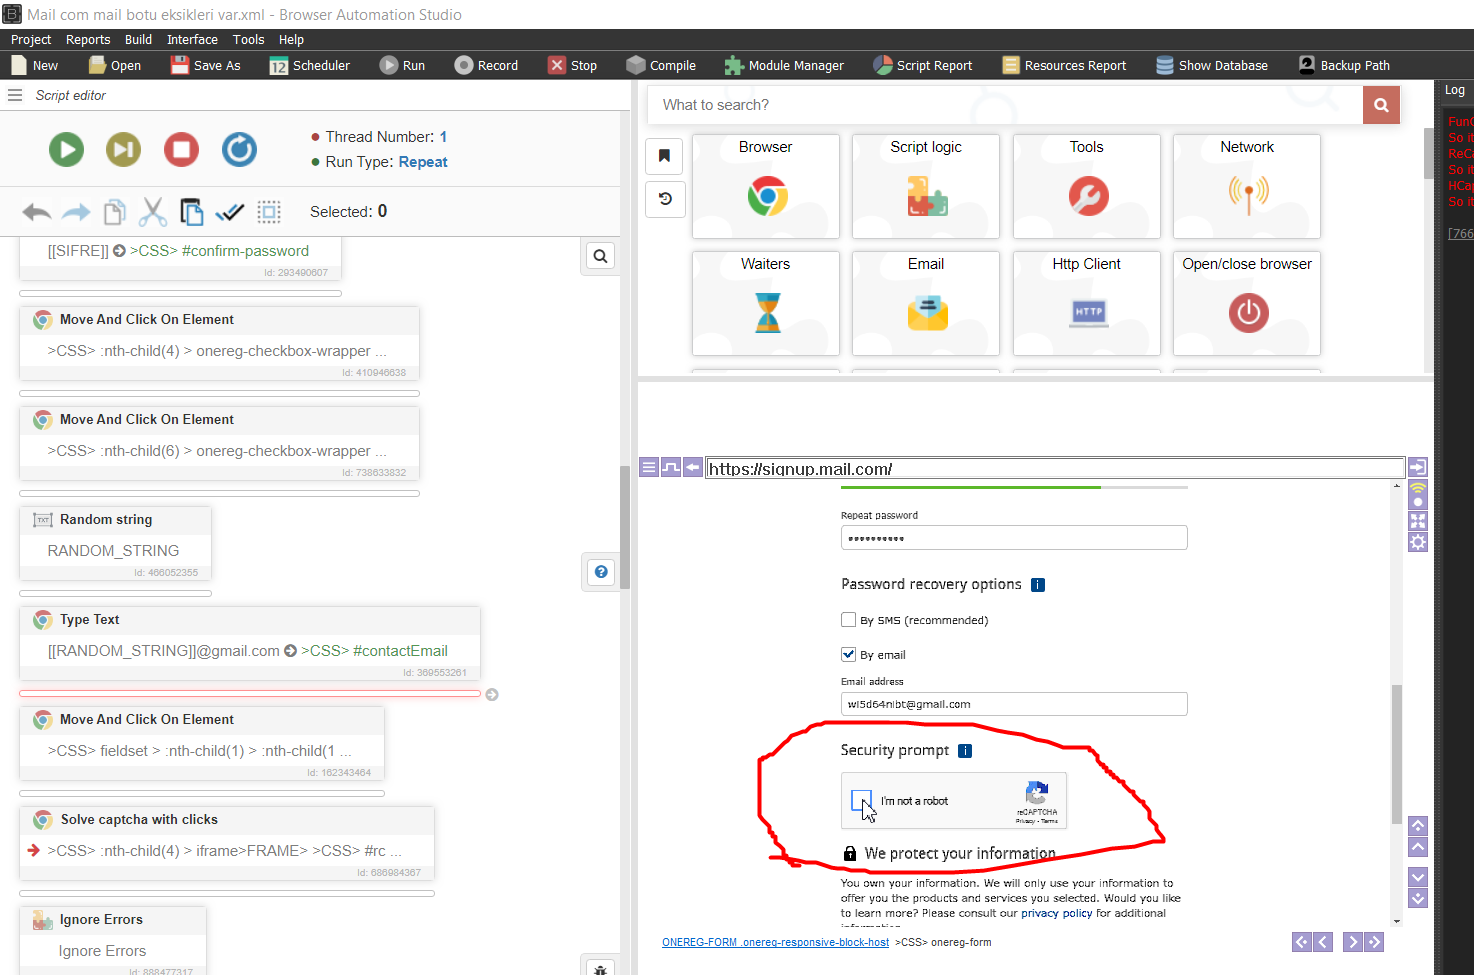Click the Save As toolbar button
1474x975 pixels.
click(206, 65)
